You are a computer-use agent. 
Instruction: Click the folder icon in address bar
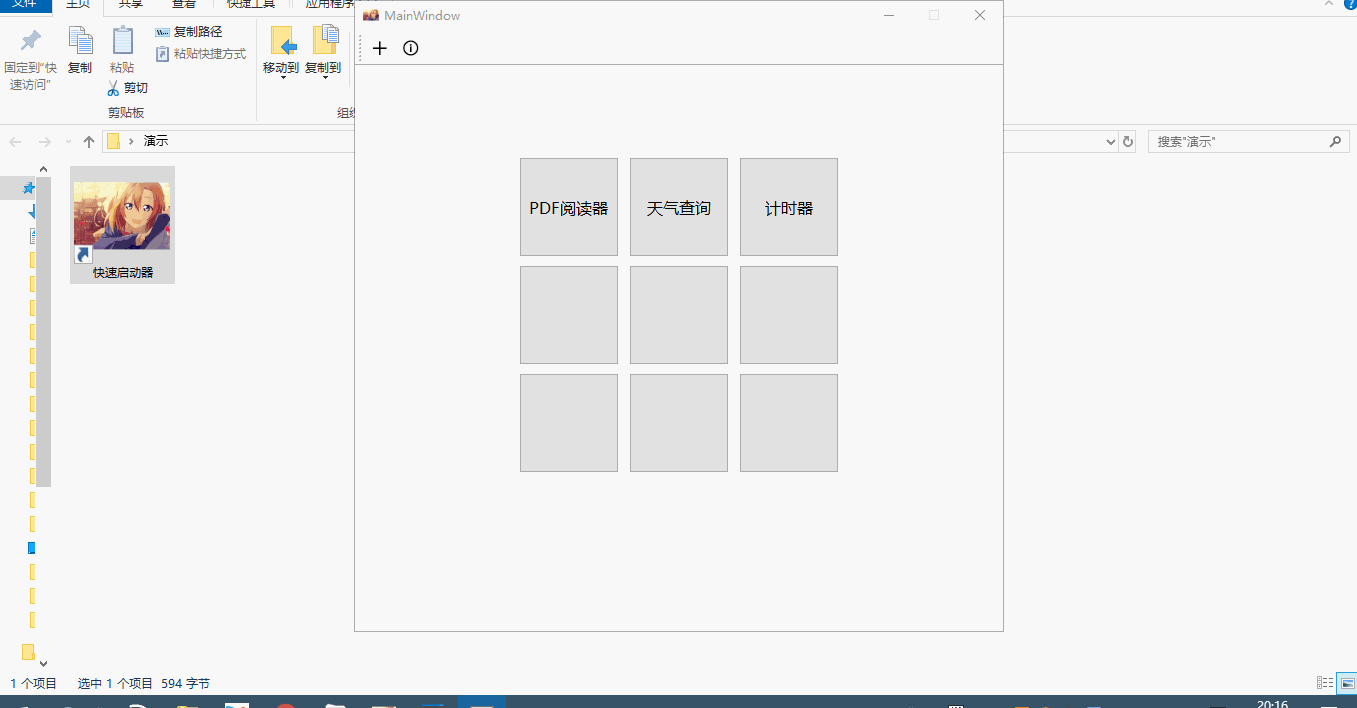[x=113, y=141]
